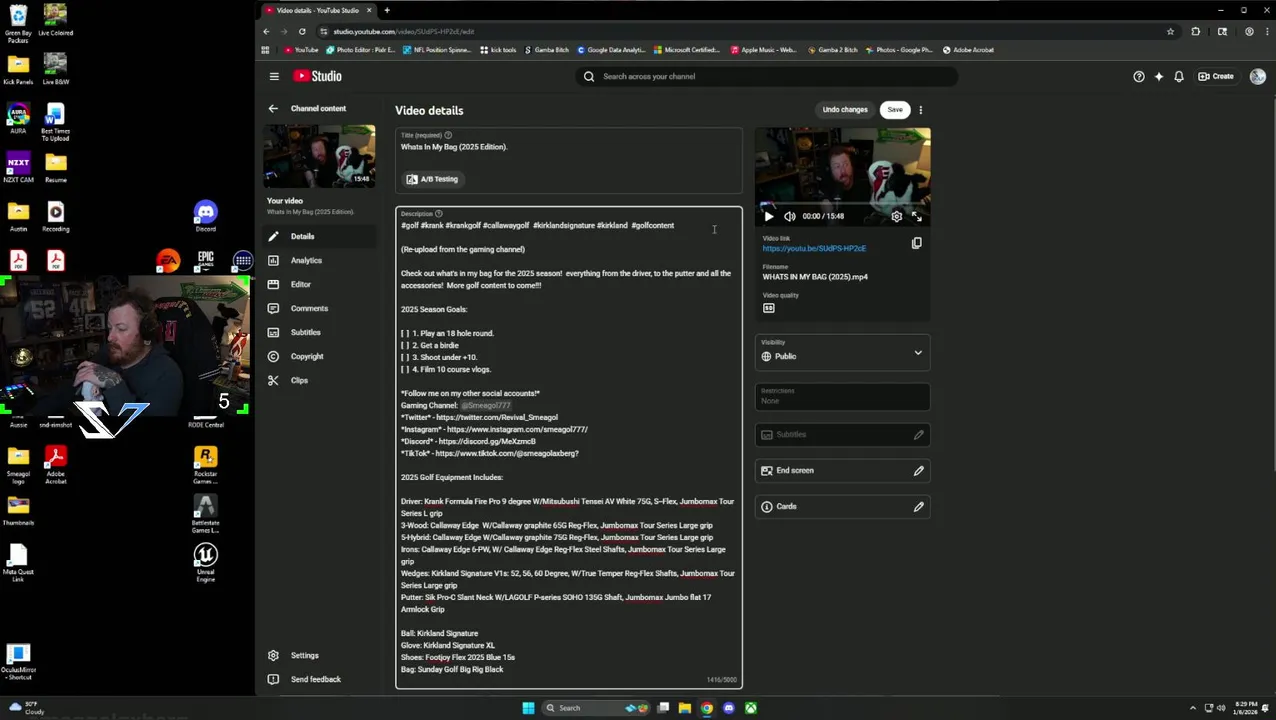Click the YouTube Studio logo
1276x720 pixels.
click(x=317, y=76)
